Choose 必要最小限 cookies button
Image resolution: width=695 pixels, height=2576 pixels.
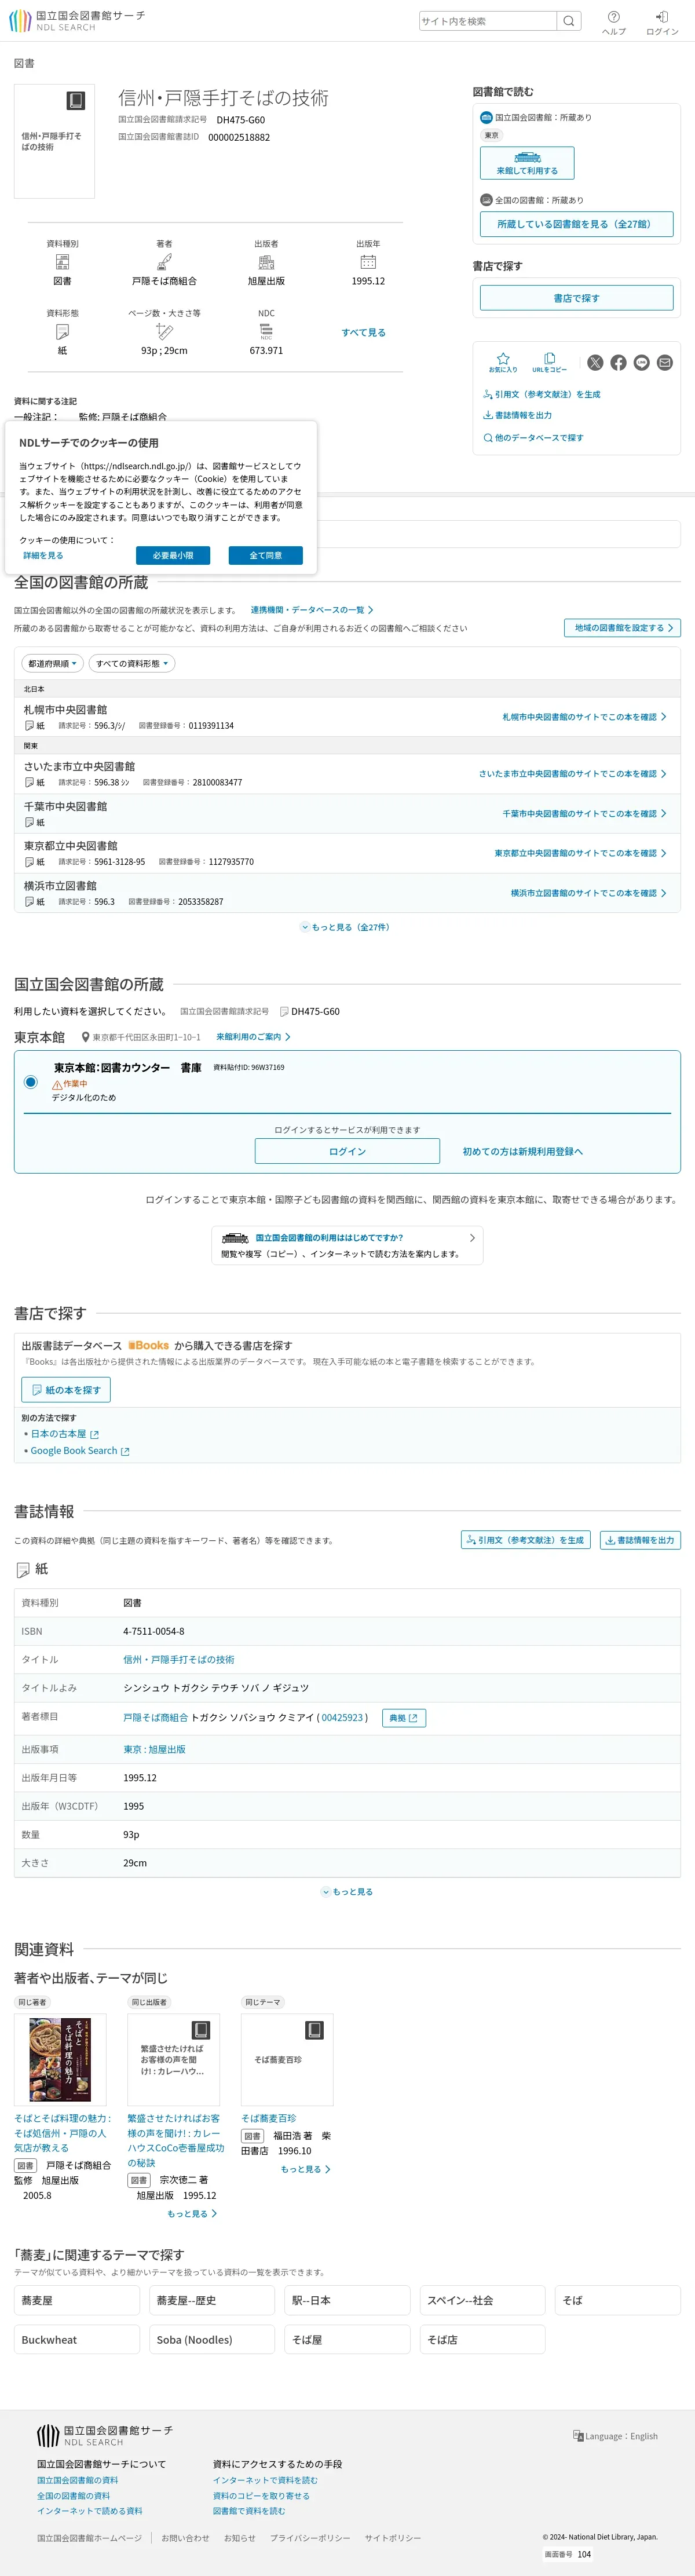[x=173, y=555]
